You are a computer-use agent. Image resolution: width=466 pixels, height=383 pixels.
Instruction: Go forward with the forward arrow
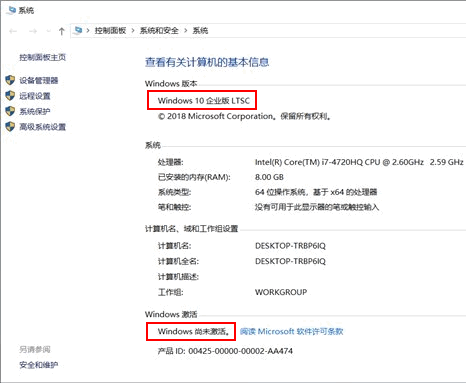(33, 31)
